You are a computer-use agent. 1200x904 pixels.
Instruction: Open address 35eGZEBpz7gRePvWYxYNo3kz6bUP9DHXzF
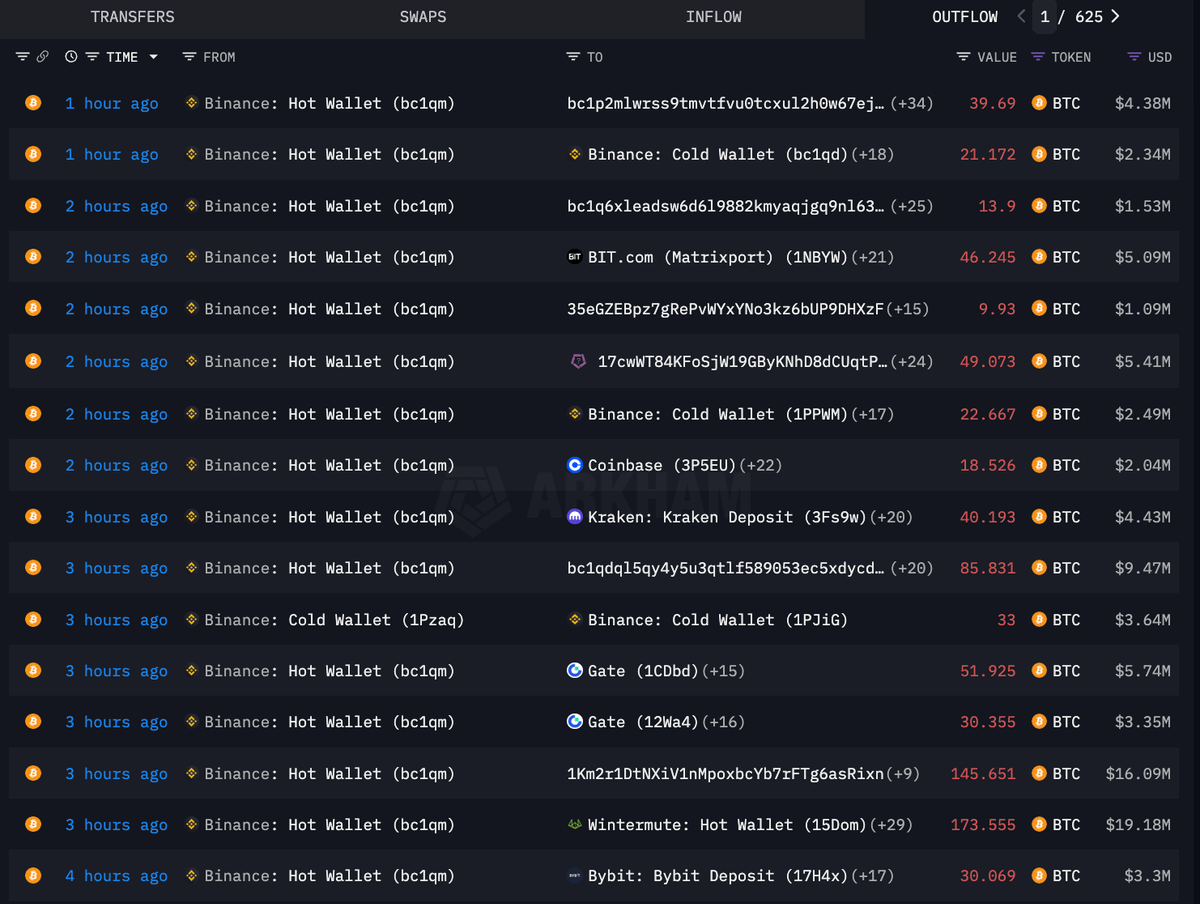[x=726, y=309]
